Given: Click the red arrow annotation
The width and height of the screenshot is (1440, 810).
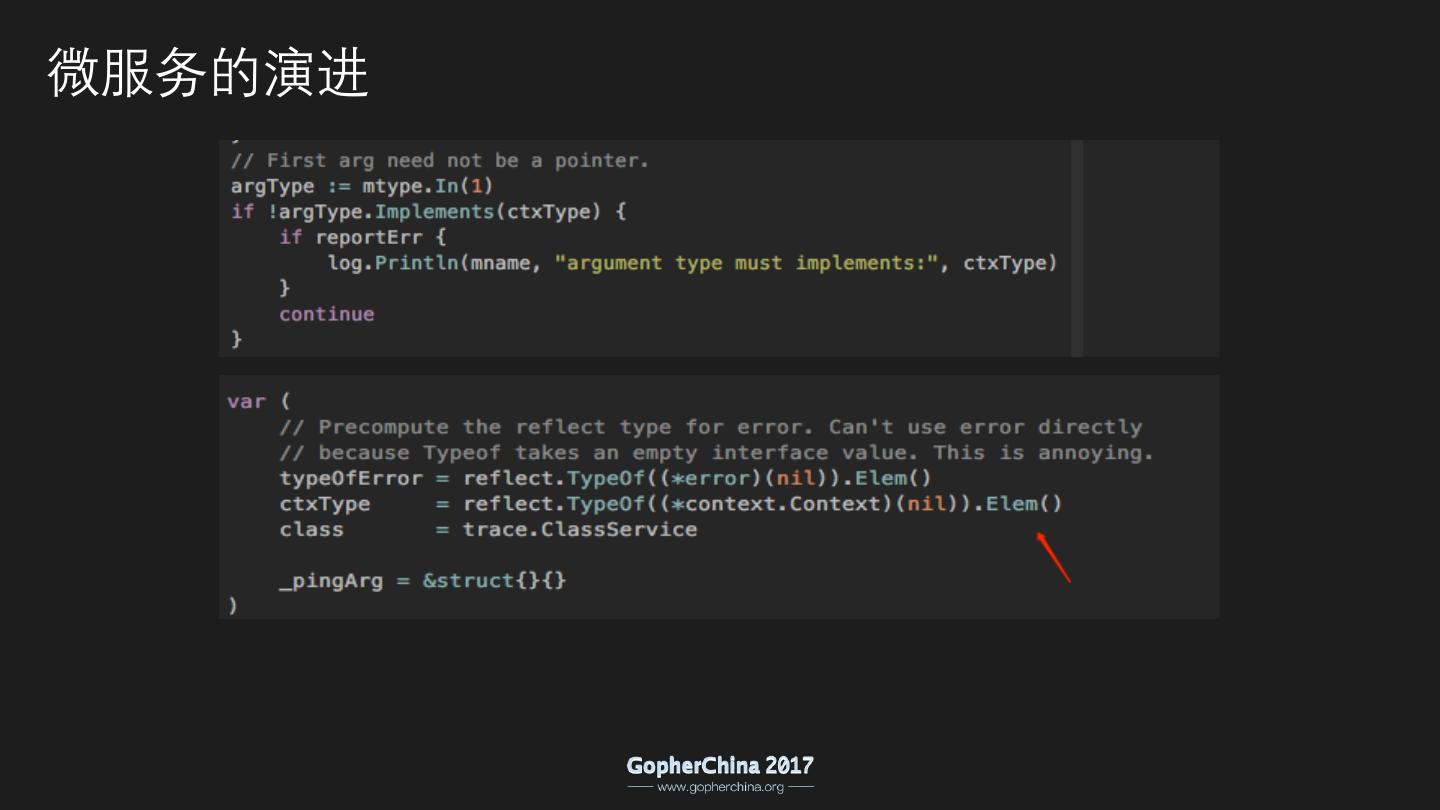Looking at the screenshot, I should [x=1053, y=557].
